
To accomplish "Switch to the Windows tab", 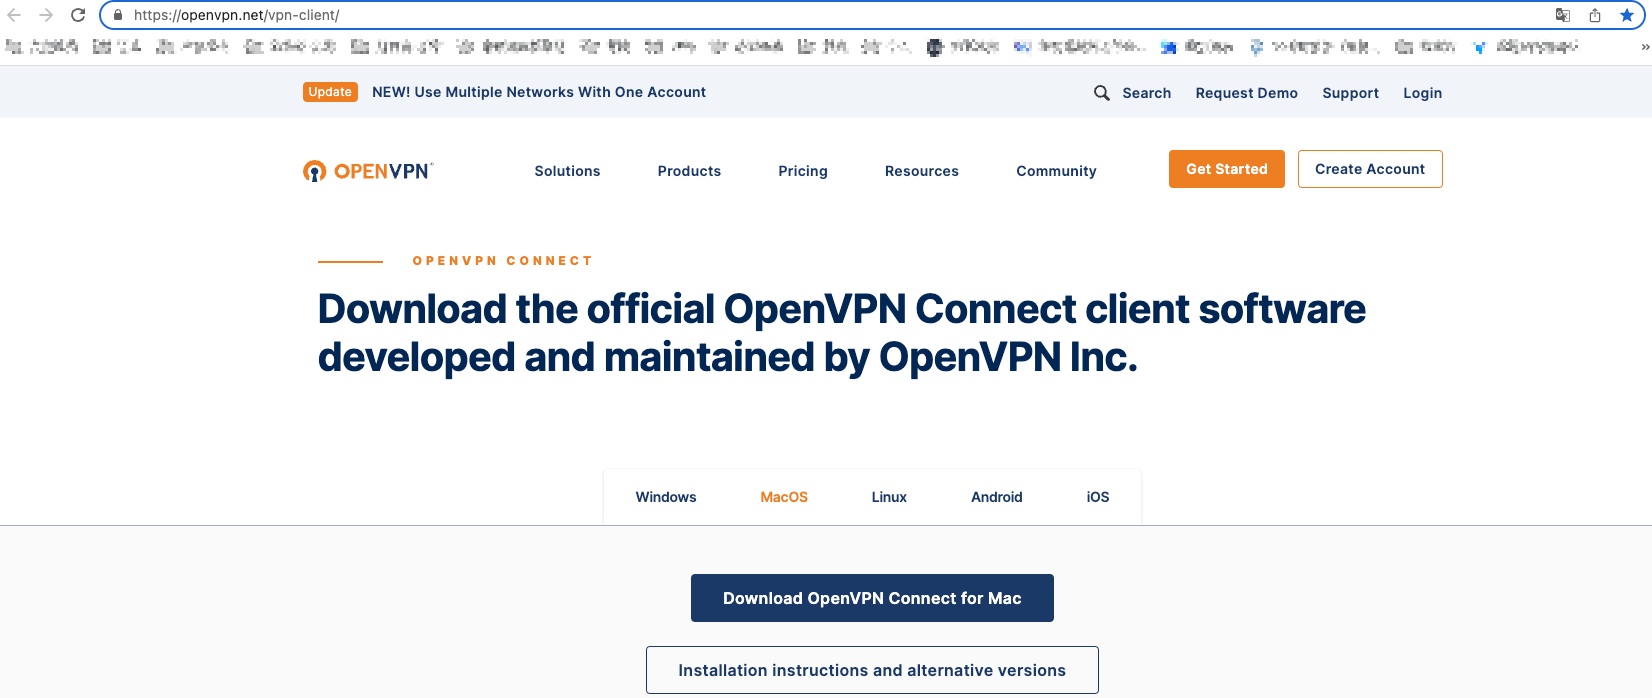I will pyautogui.click(x=666, y=497).
